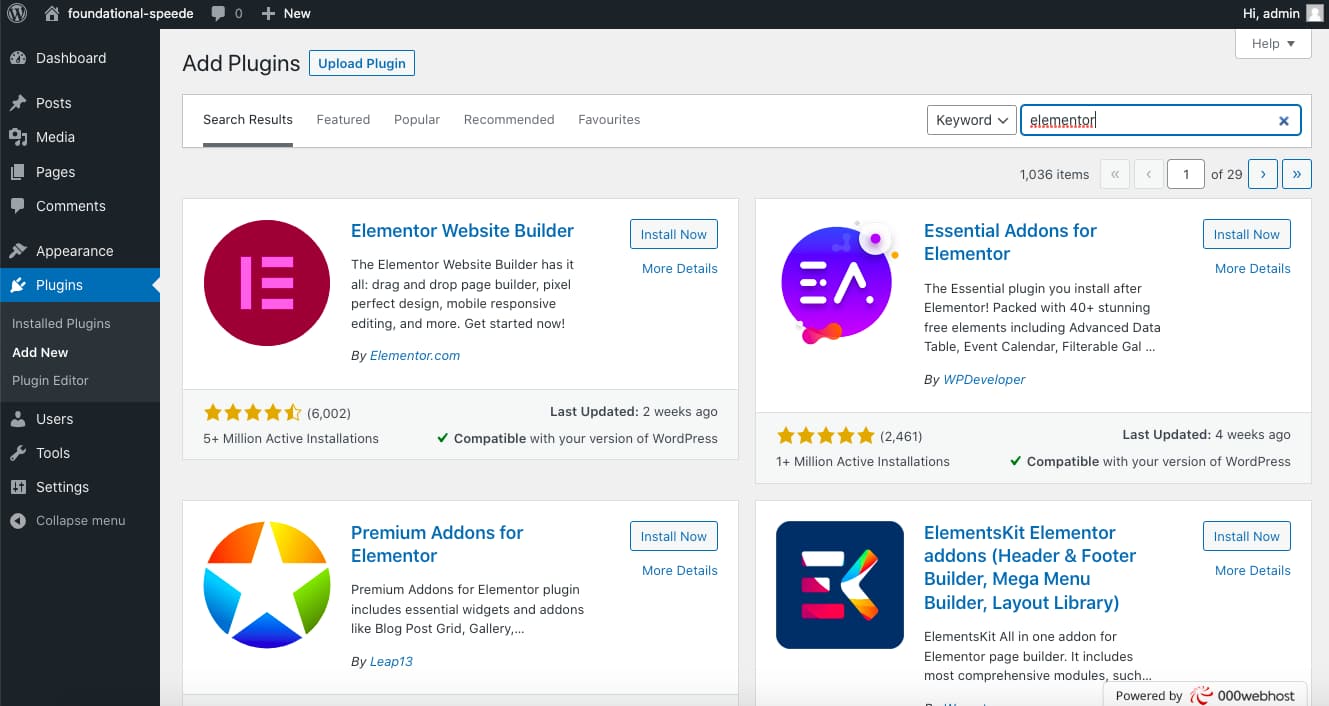Switch to the Popular plugins tab

[416, 119]
